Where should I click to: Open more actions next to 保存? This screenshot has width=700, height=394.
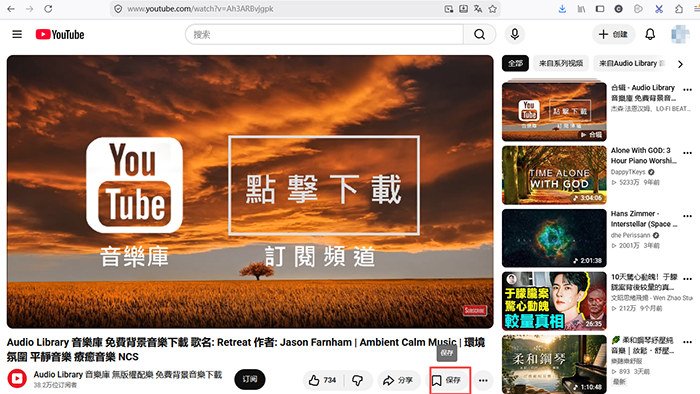pyautogui.click(x=483, y=380)
